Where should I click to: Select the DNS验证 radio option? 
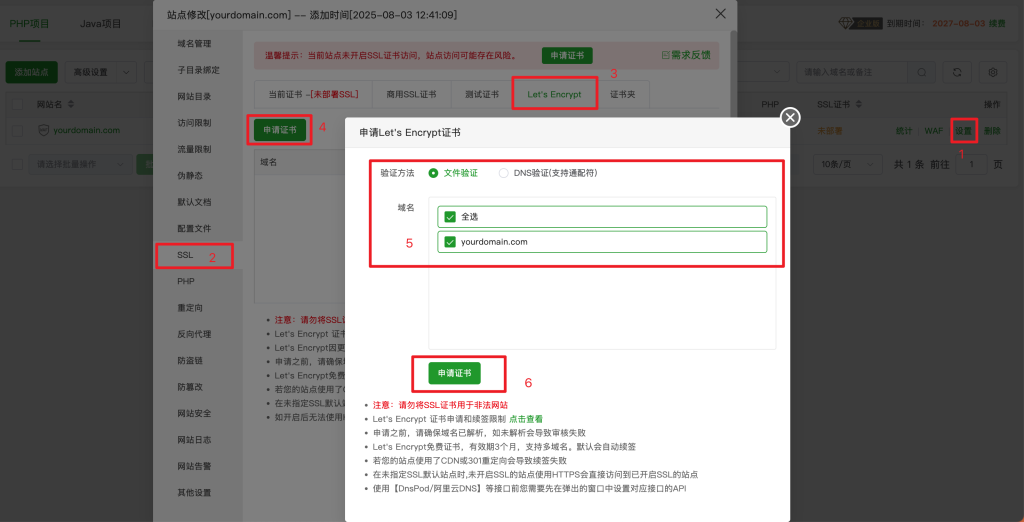point(504,172)
